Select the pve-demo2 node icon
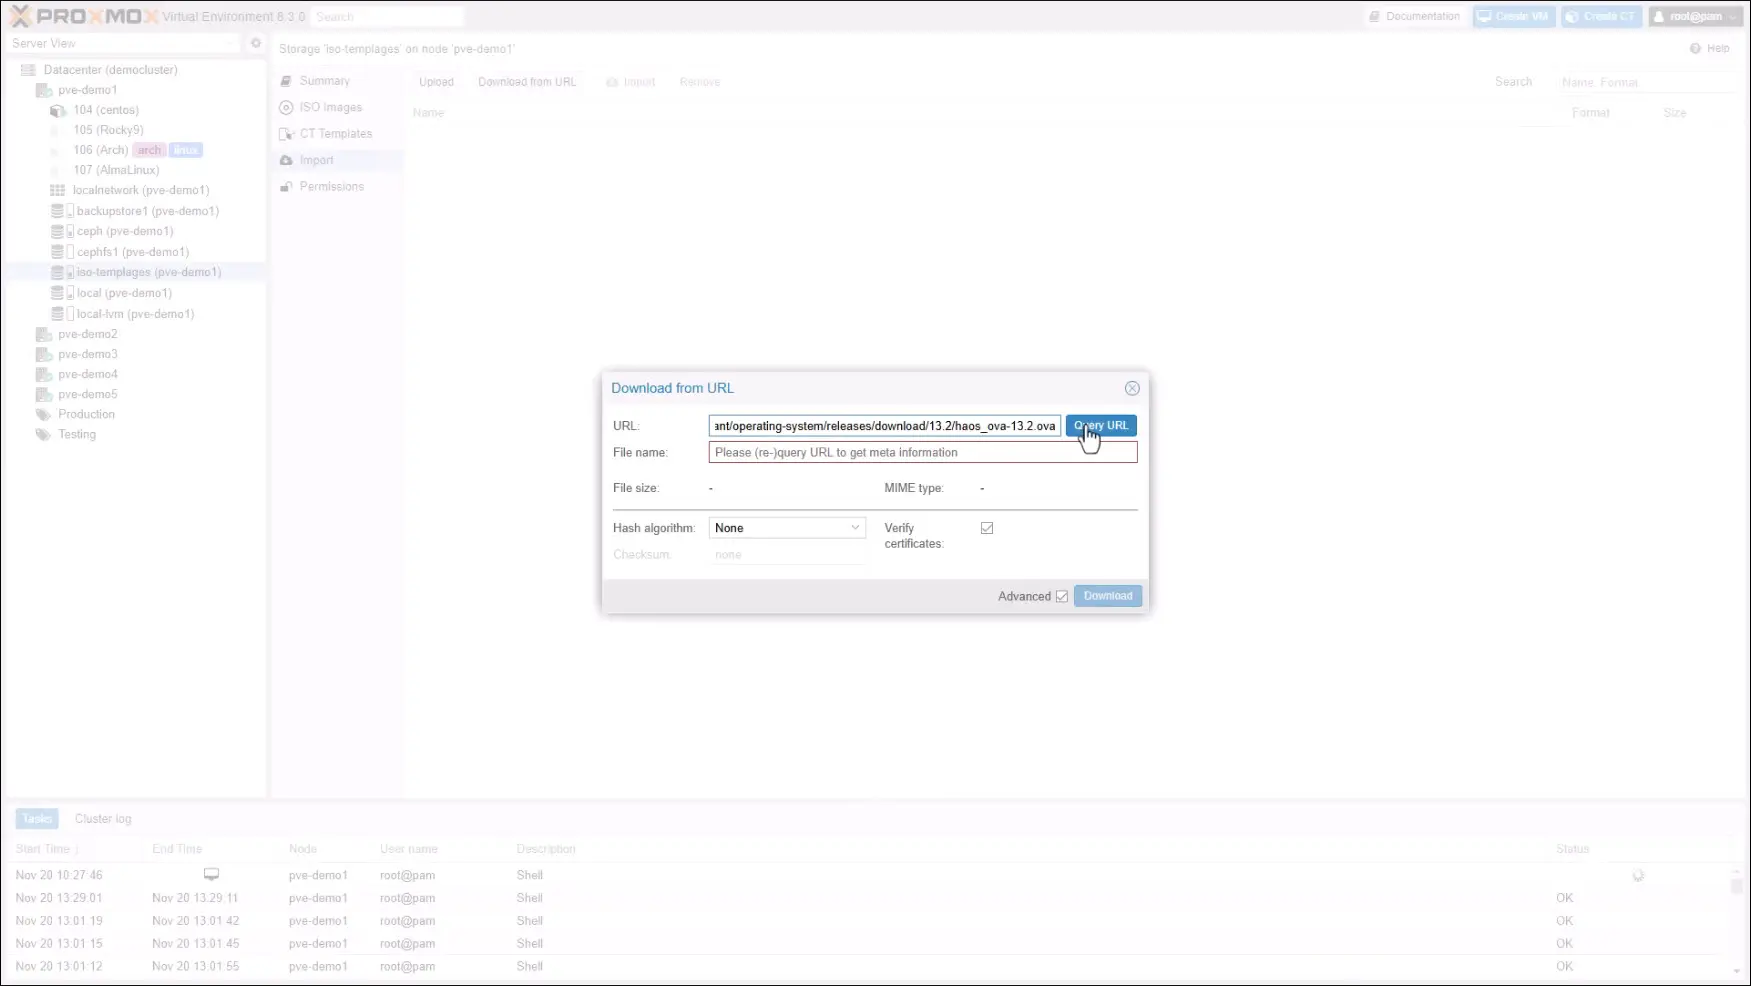1751x986 pixels. (43, 334)
